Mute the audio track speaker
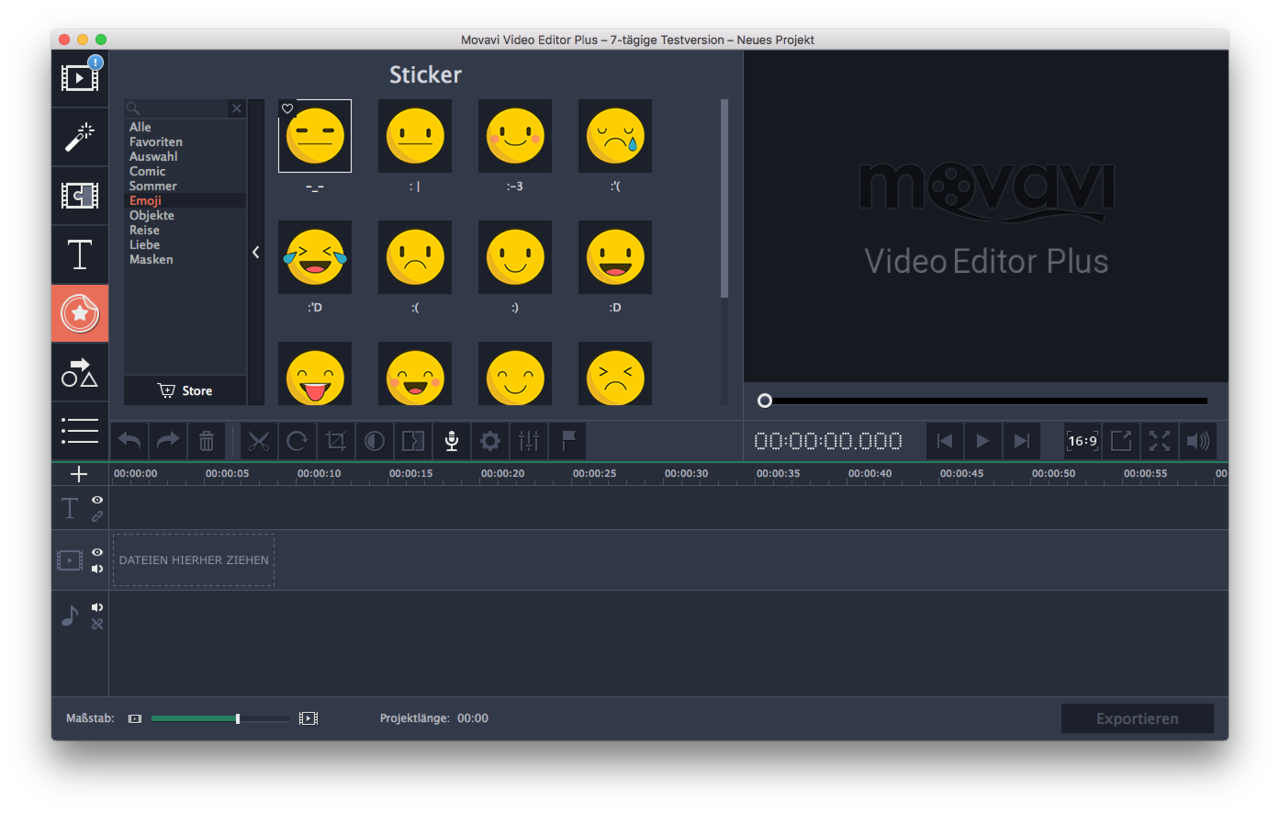Screen dimensions: 1280x814 (97, 607)
